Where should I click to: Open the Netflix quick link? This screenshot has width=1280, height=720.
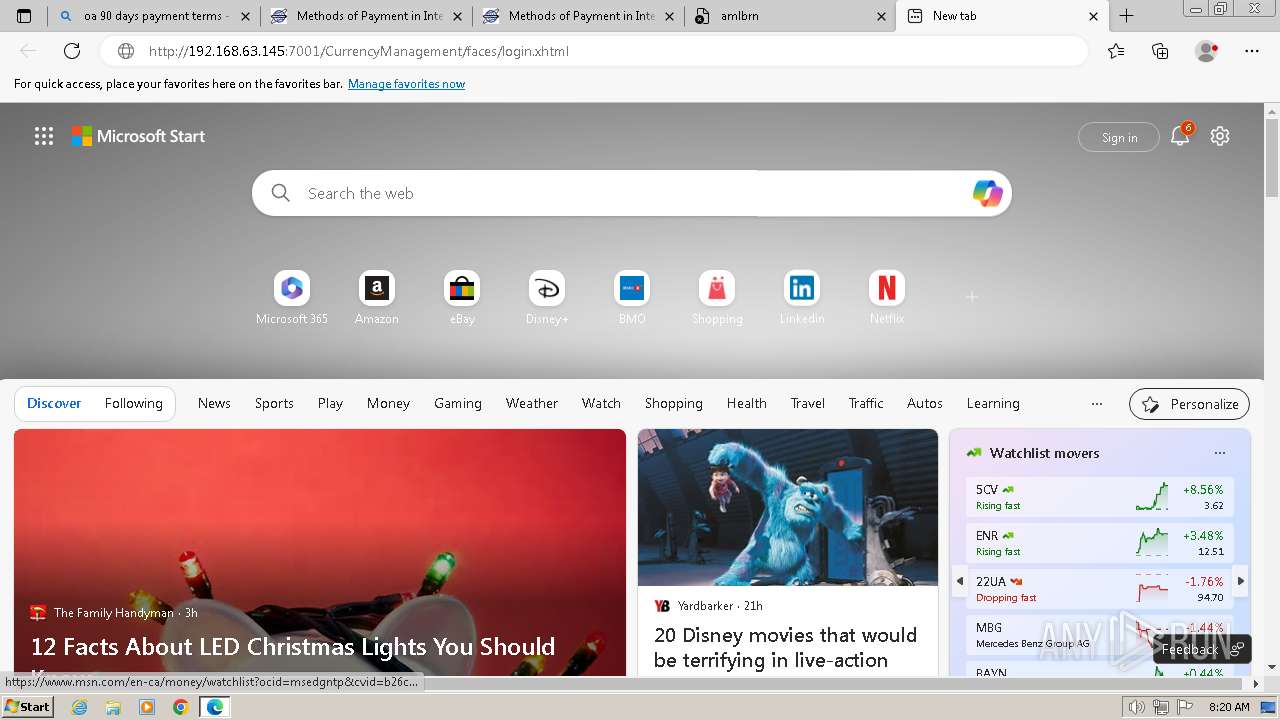click(x=887, y=298)
